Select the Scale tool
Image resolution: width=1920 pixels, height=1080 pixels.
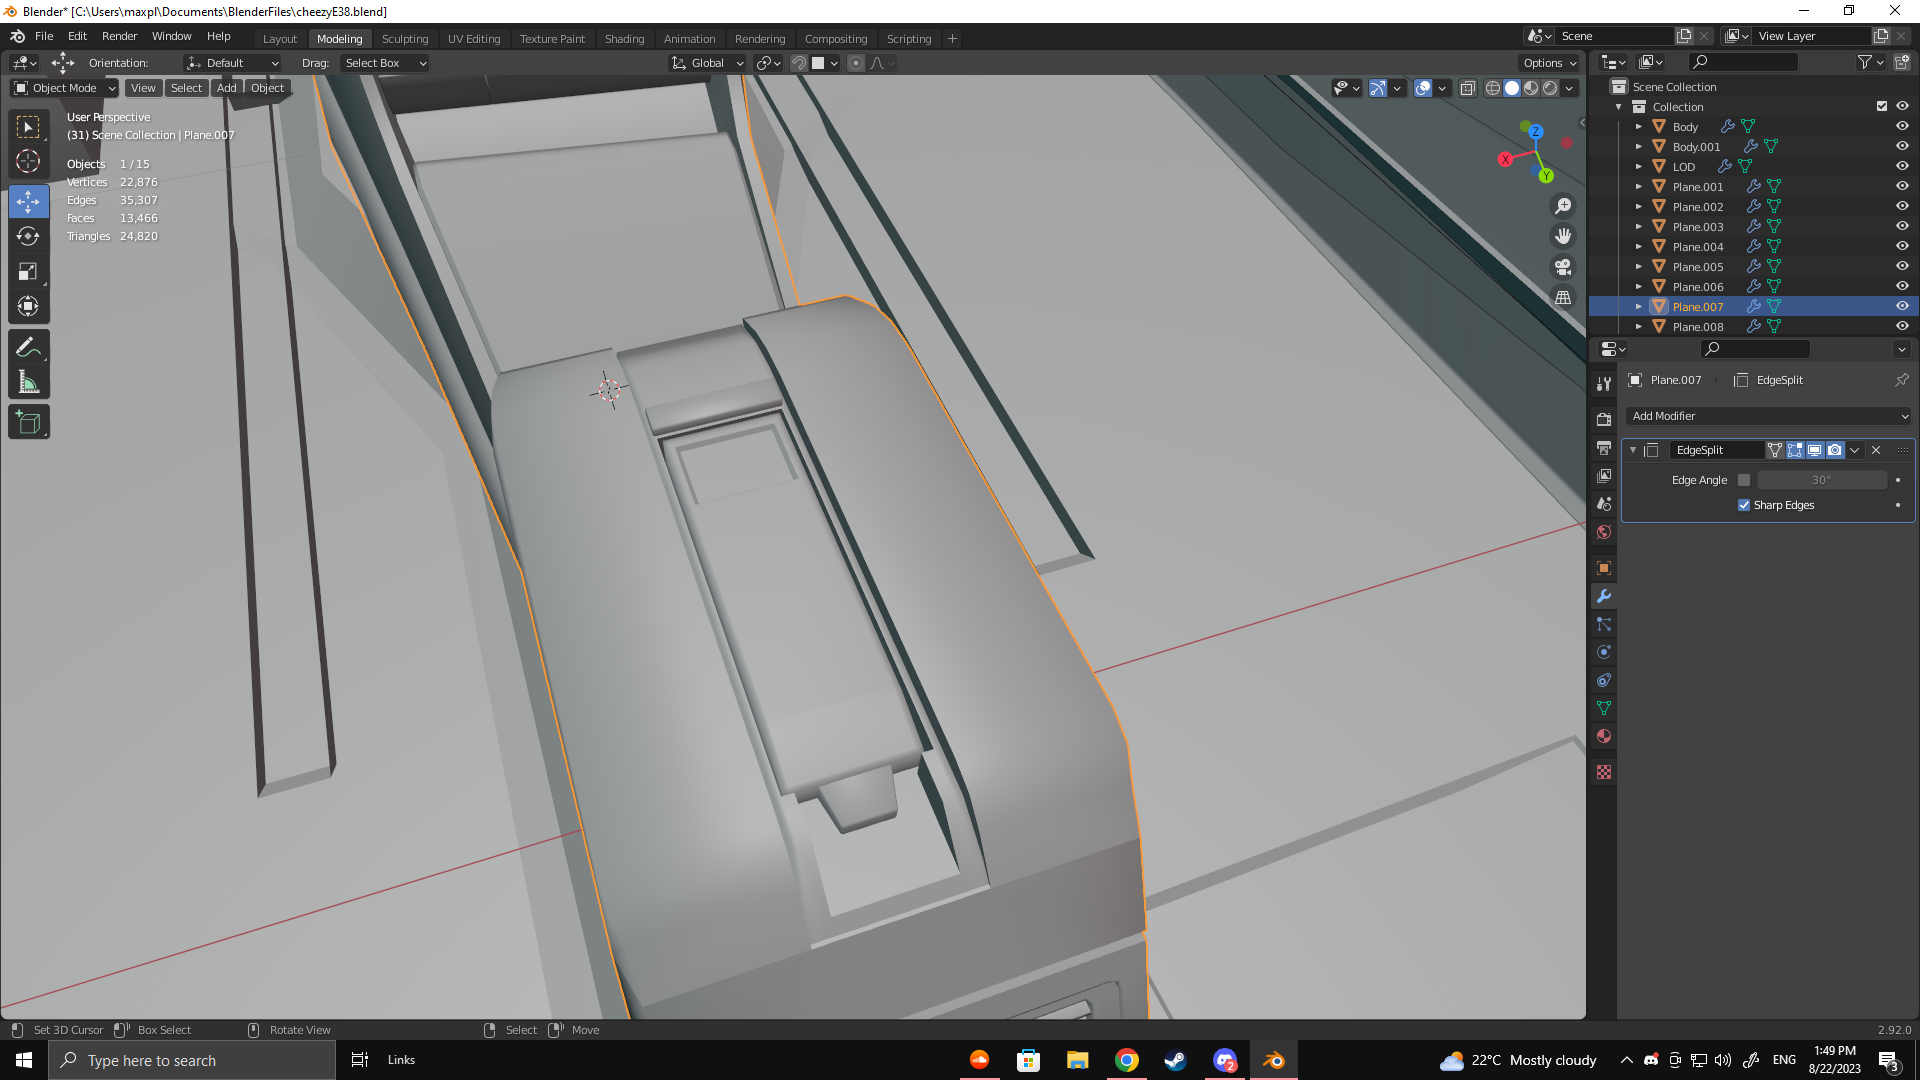pyautogui.click(x=28, y=271)
